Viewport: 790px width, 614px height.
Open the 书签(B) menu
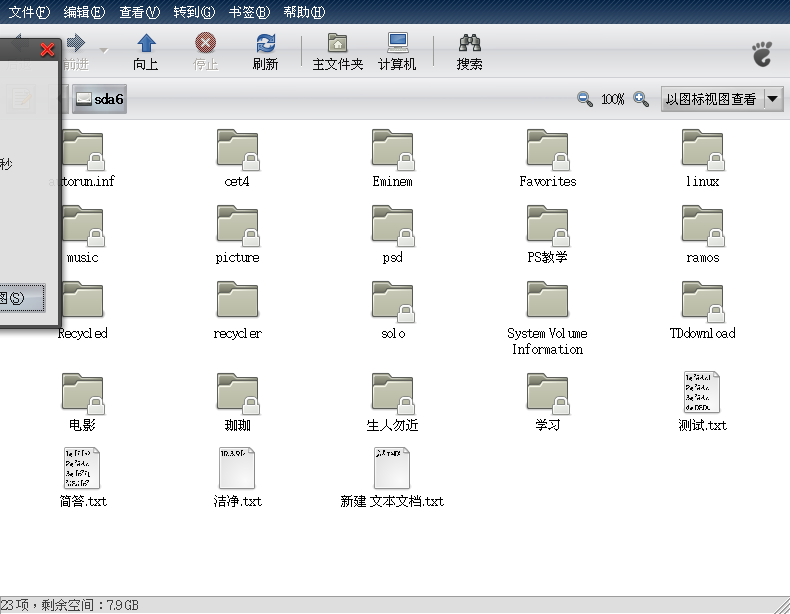[249, 12]
